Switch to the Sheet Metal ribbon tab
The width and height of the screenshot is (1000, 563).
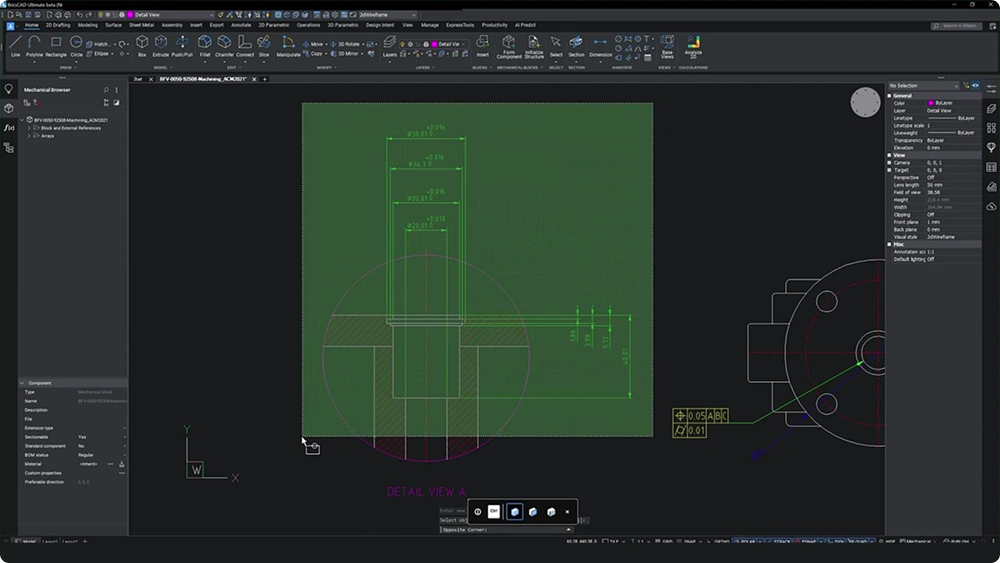tap(142, 25)
